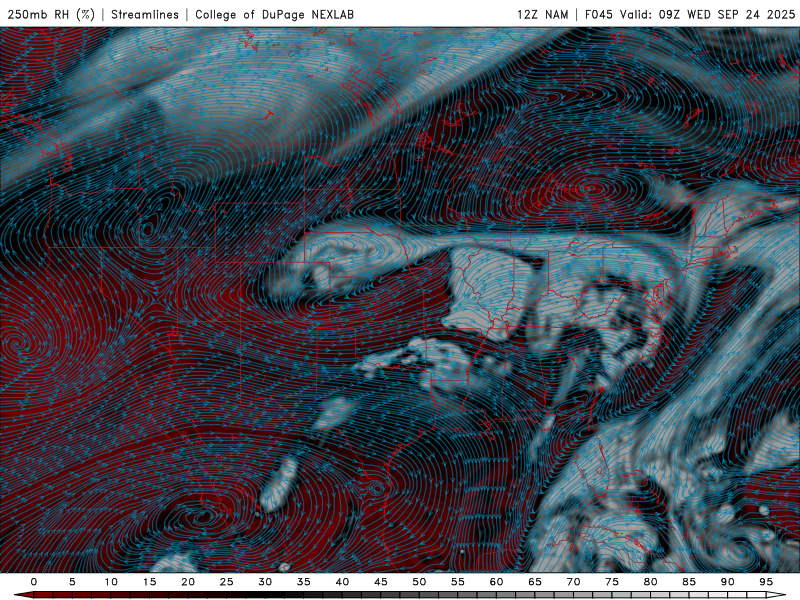Click the color scale label "35"
Image resolution: width=800 pixels, height=600 pixels.
[304, 582]
